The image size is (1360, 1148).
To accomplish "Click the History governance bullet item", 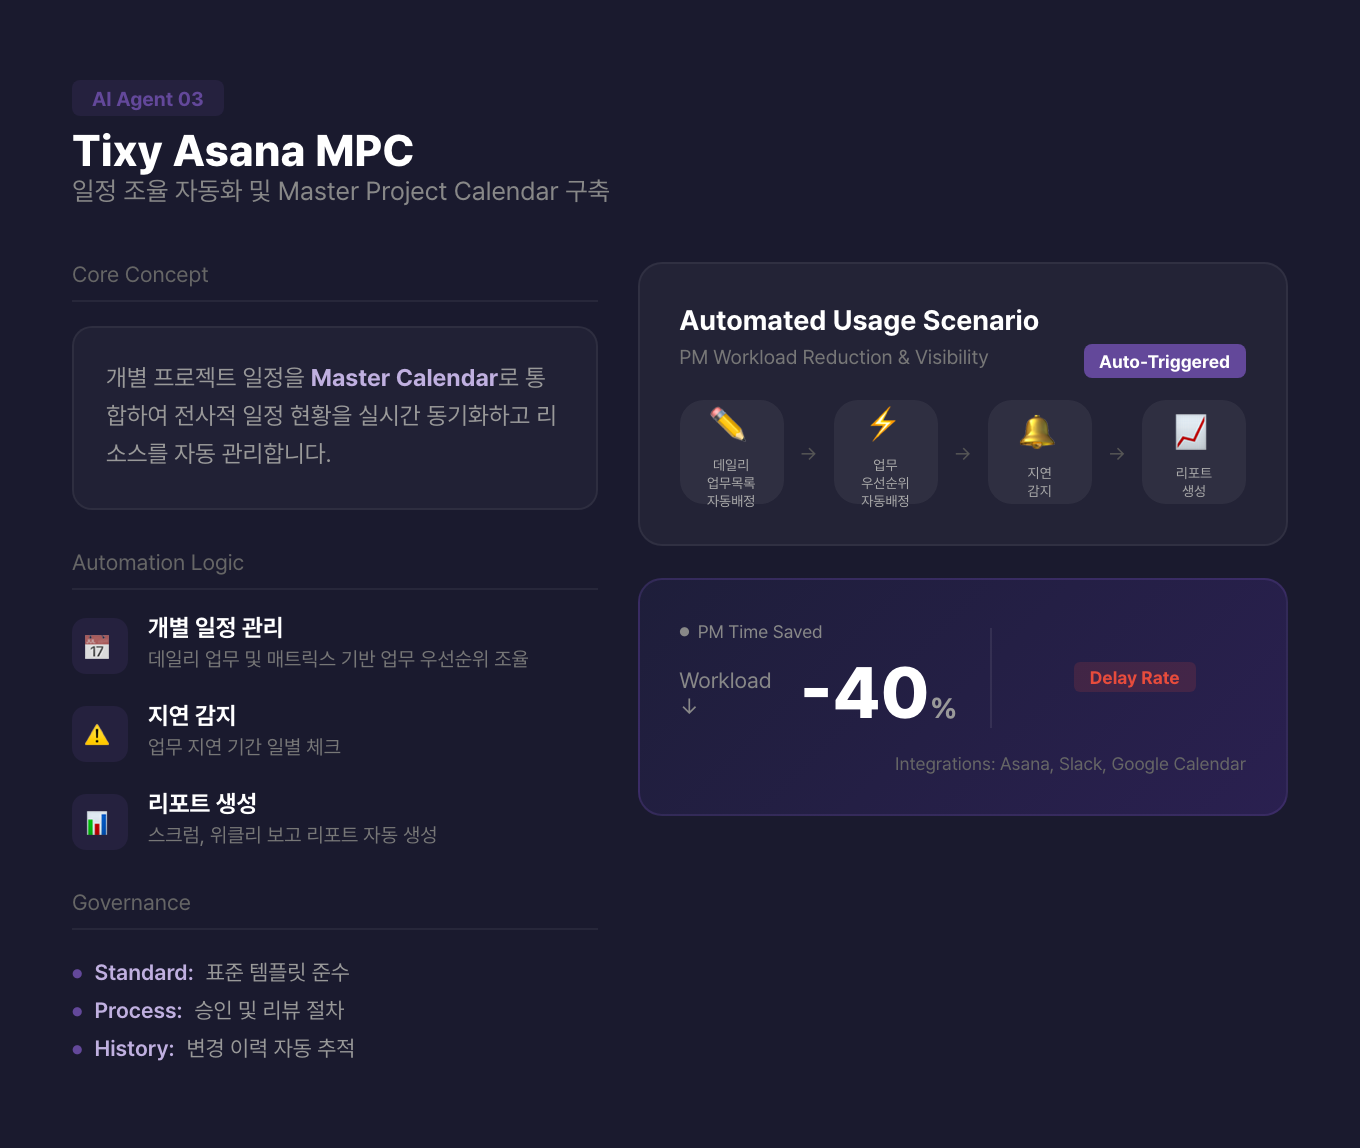I will (224, 1049).
